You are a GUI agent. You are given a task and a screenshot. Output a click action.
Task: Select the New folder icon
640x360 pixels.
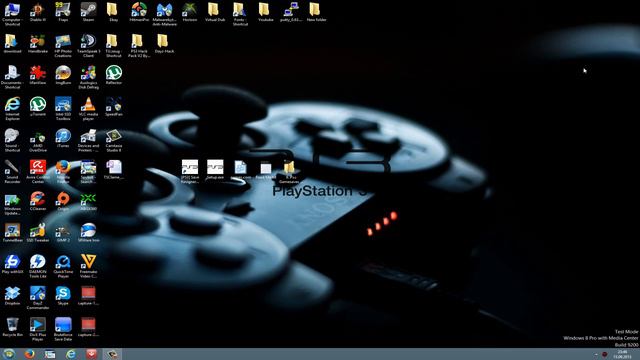click(x=316, y=12)
